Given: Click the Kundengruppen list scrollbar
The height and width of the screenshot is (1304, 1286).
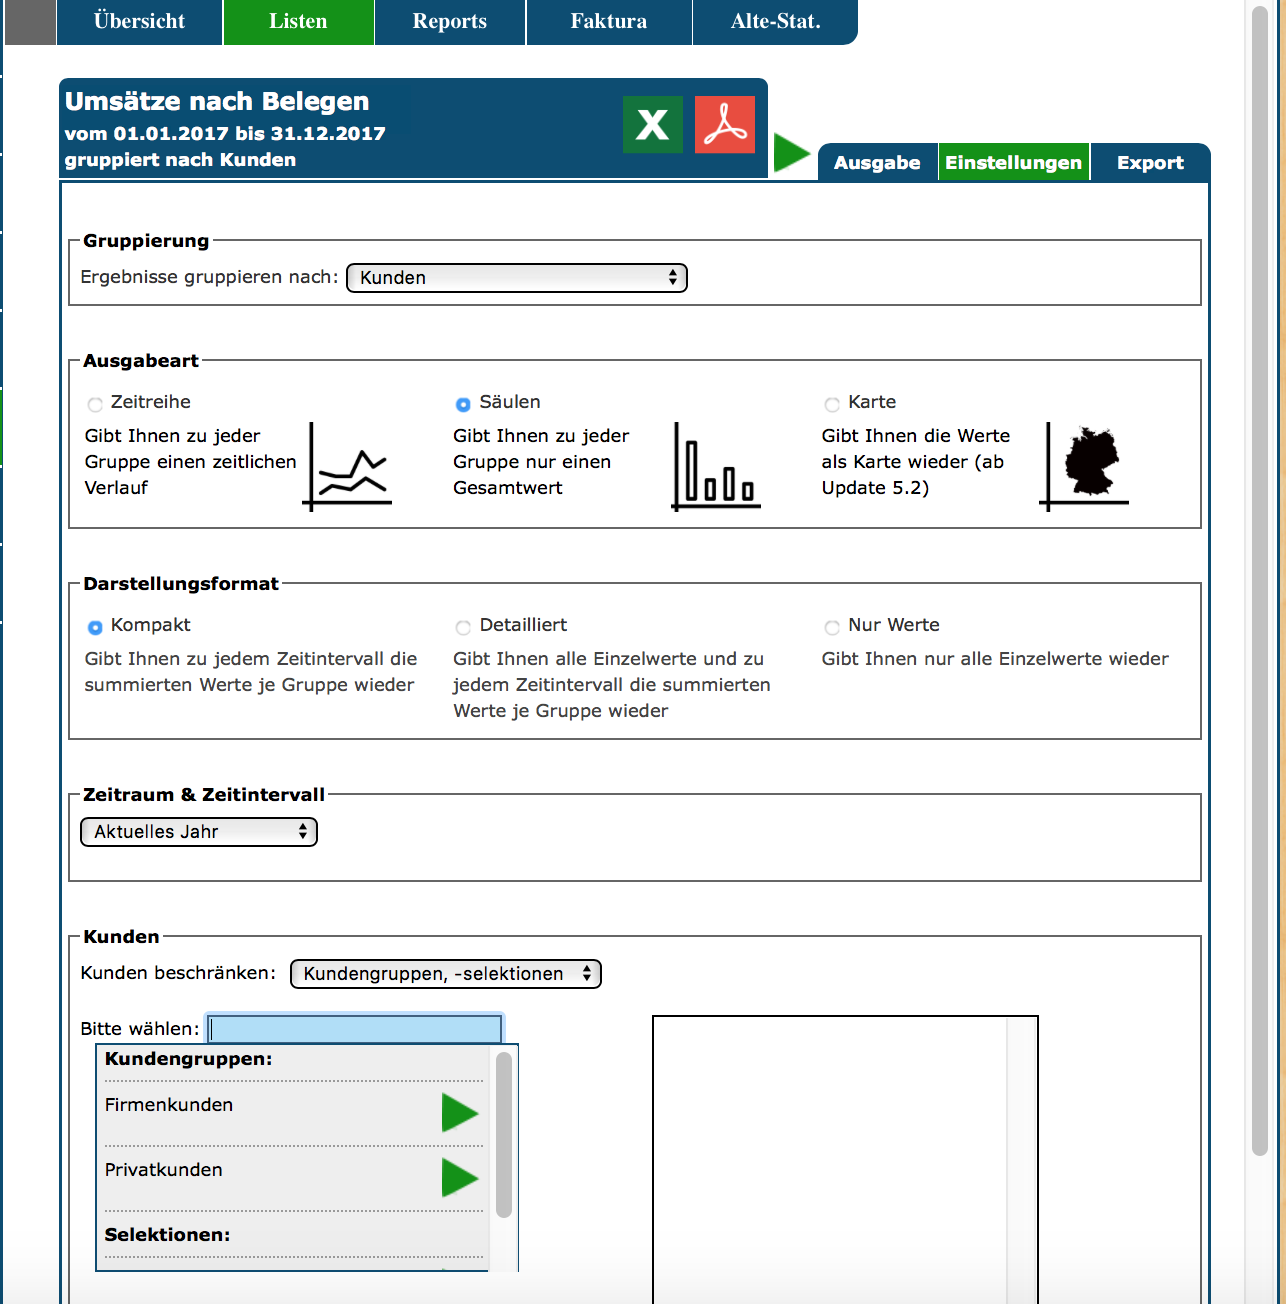Looking at the screenshot, I should pyautogui.click(x=504, y=1134).
